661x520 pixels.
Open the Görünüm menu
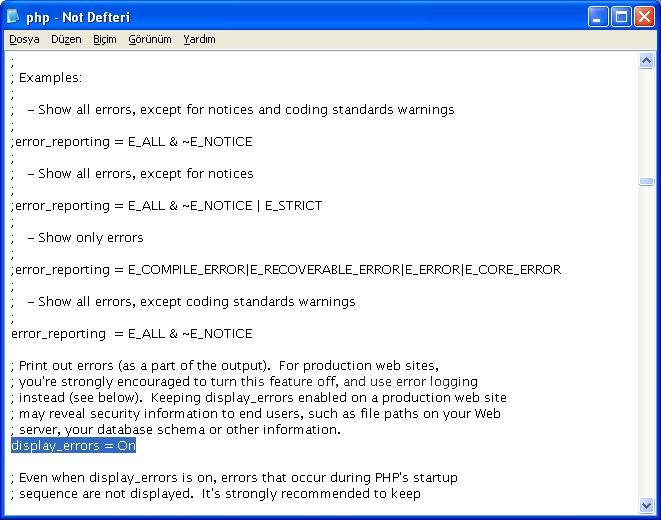150,40
